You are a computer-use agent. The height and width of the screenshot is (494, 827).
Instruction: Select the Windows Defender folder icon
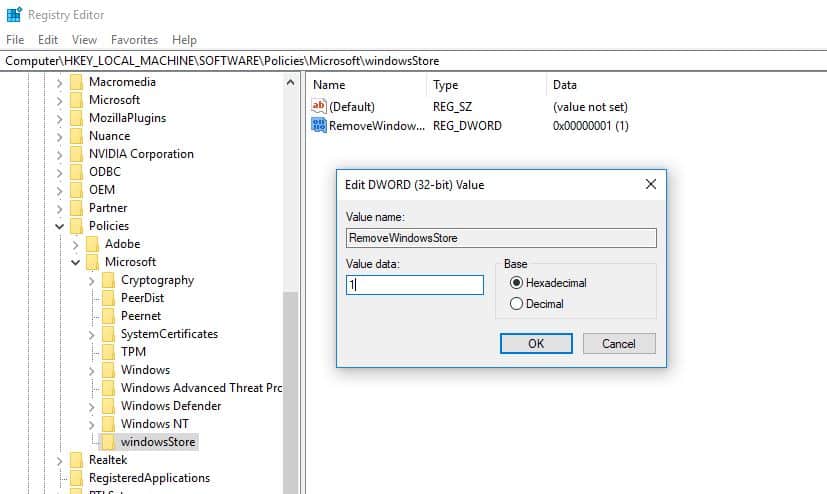(109, 405)
